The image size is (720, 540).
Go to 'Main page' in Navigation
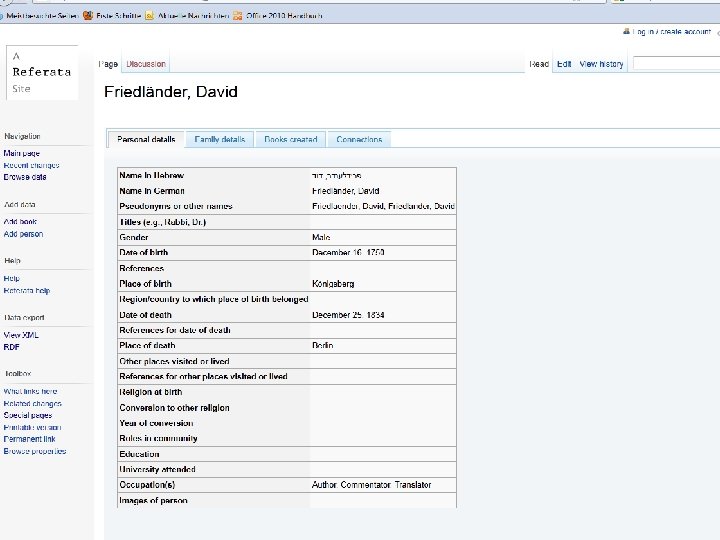point(22,153)
